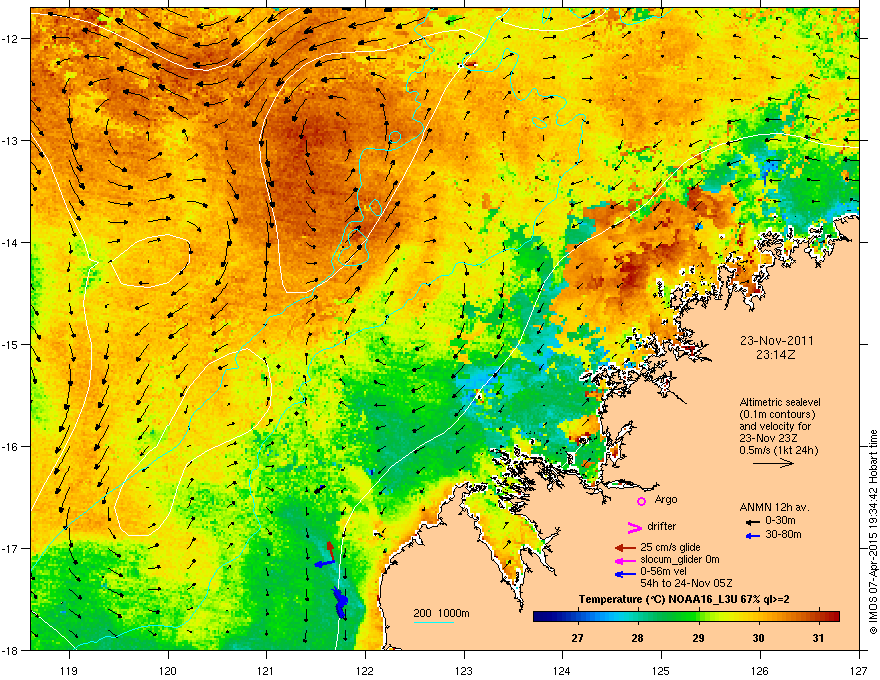
Task: Click the temperature color bar at 31
Action: click(819, 617)
